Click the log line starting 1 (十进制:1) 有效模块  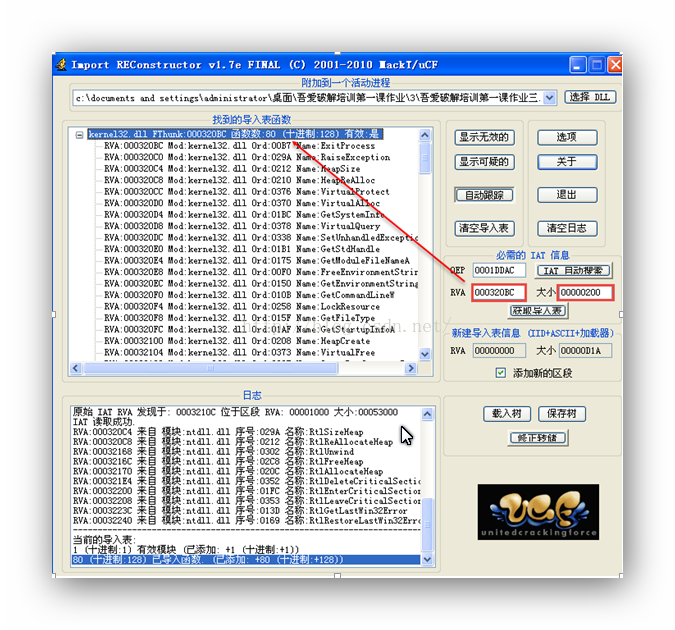[x=186, y=550]
